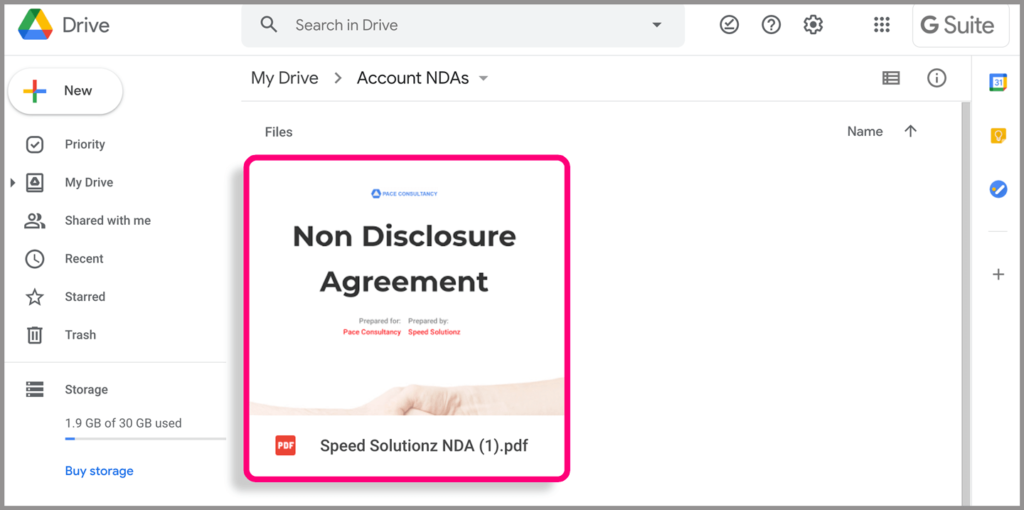Open the Settings gear icon
Viewport: 1024px width, 510px height.
813,25
